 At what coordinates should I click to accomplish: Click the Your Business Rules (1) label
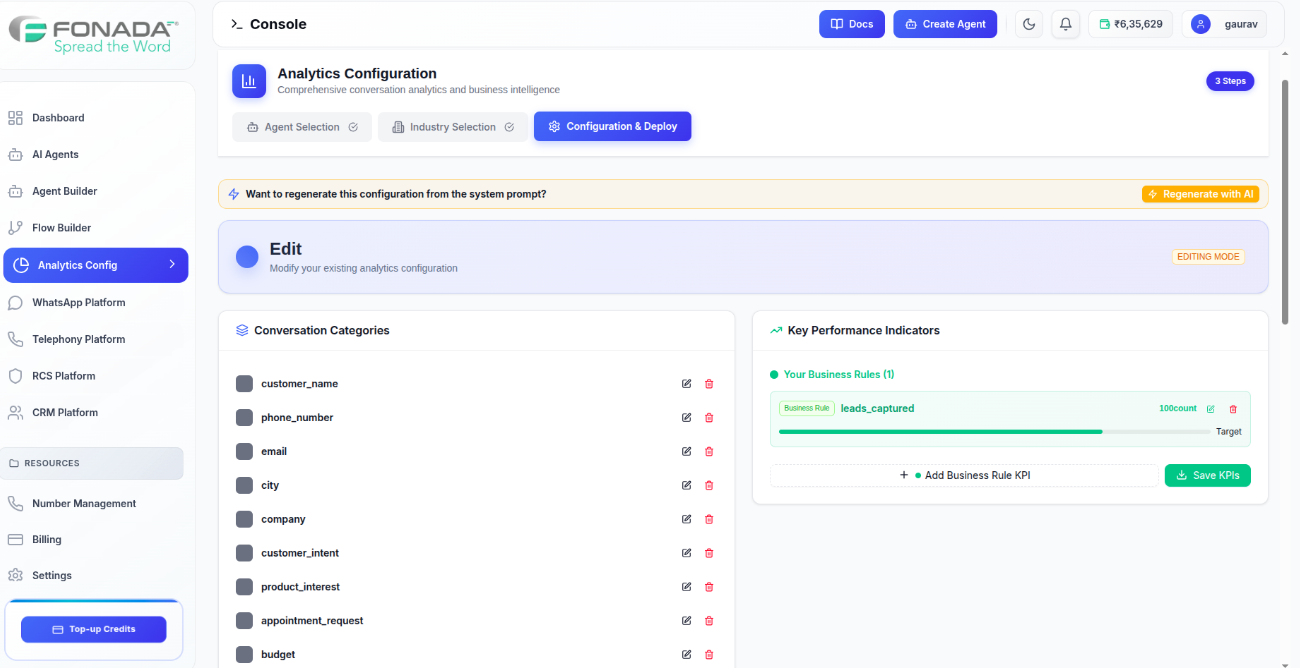click(x=838, y=375)
